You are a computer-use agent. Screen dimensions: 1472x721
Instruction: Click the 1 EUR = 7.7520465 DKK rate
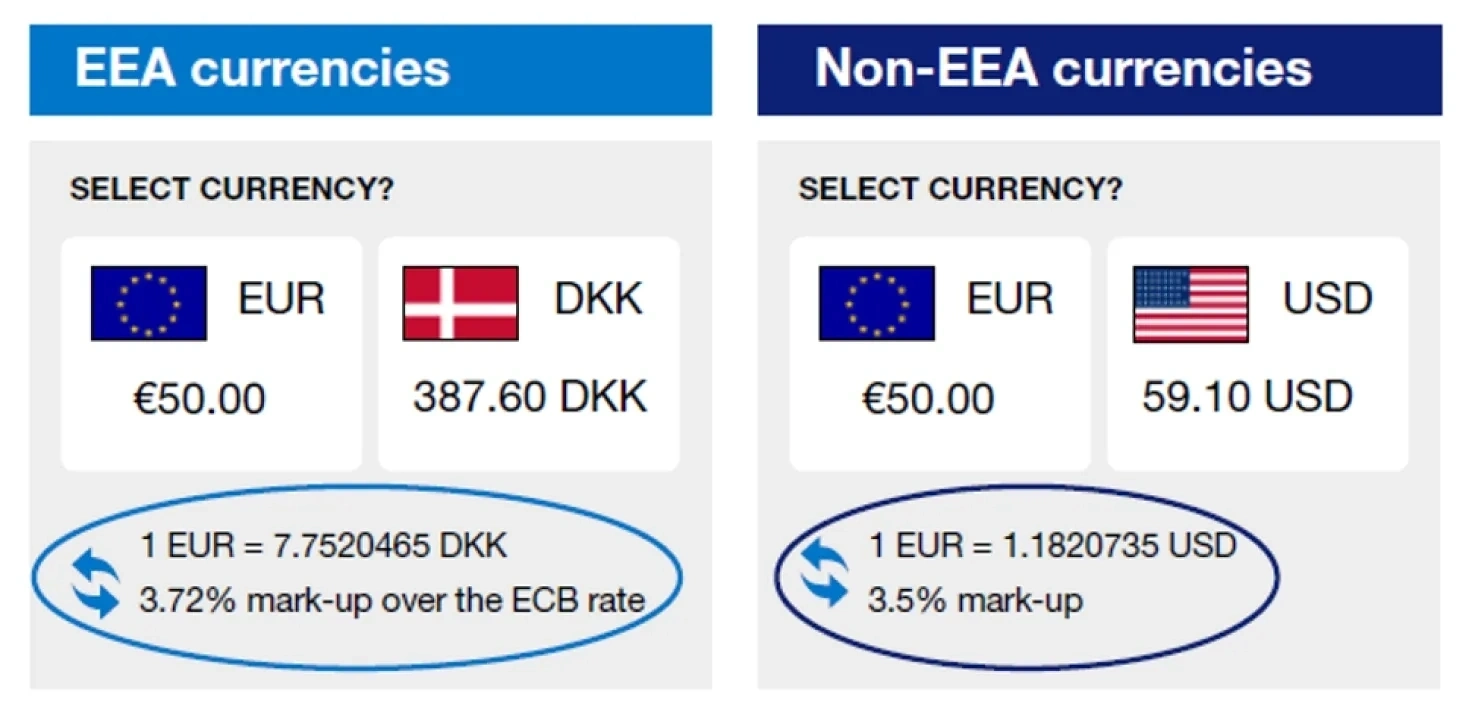coord(323,546)
